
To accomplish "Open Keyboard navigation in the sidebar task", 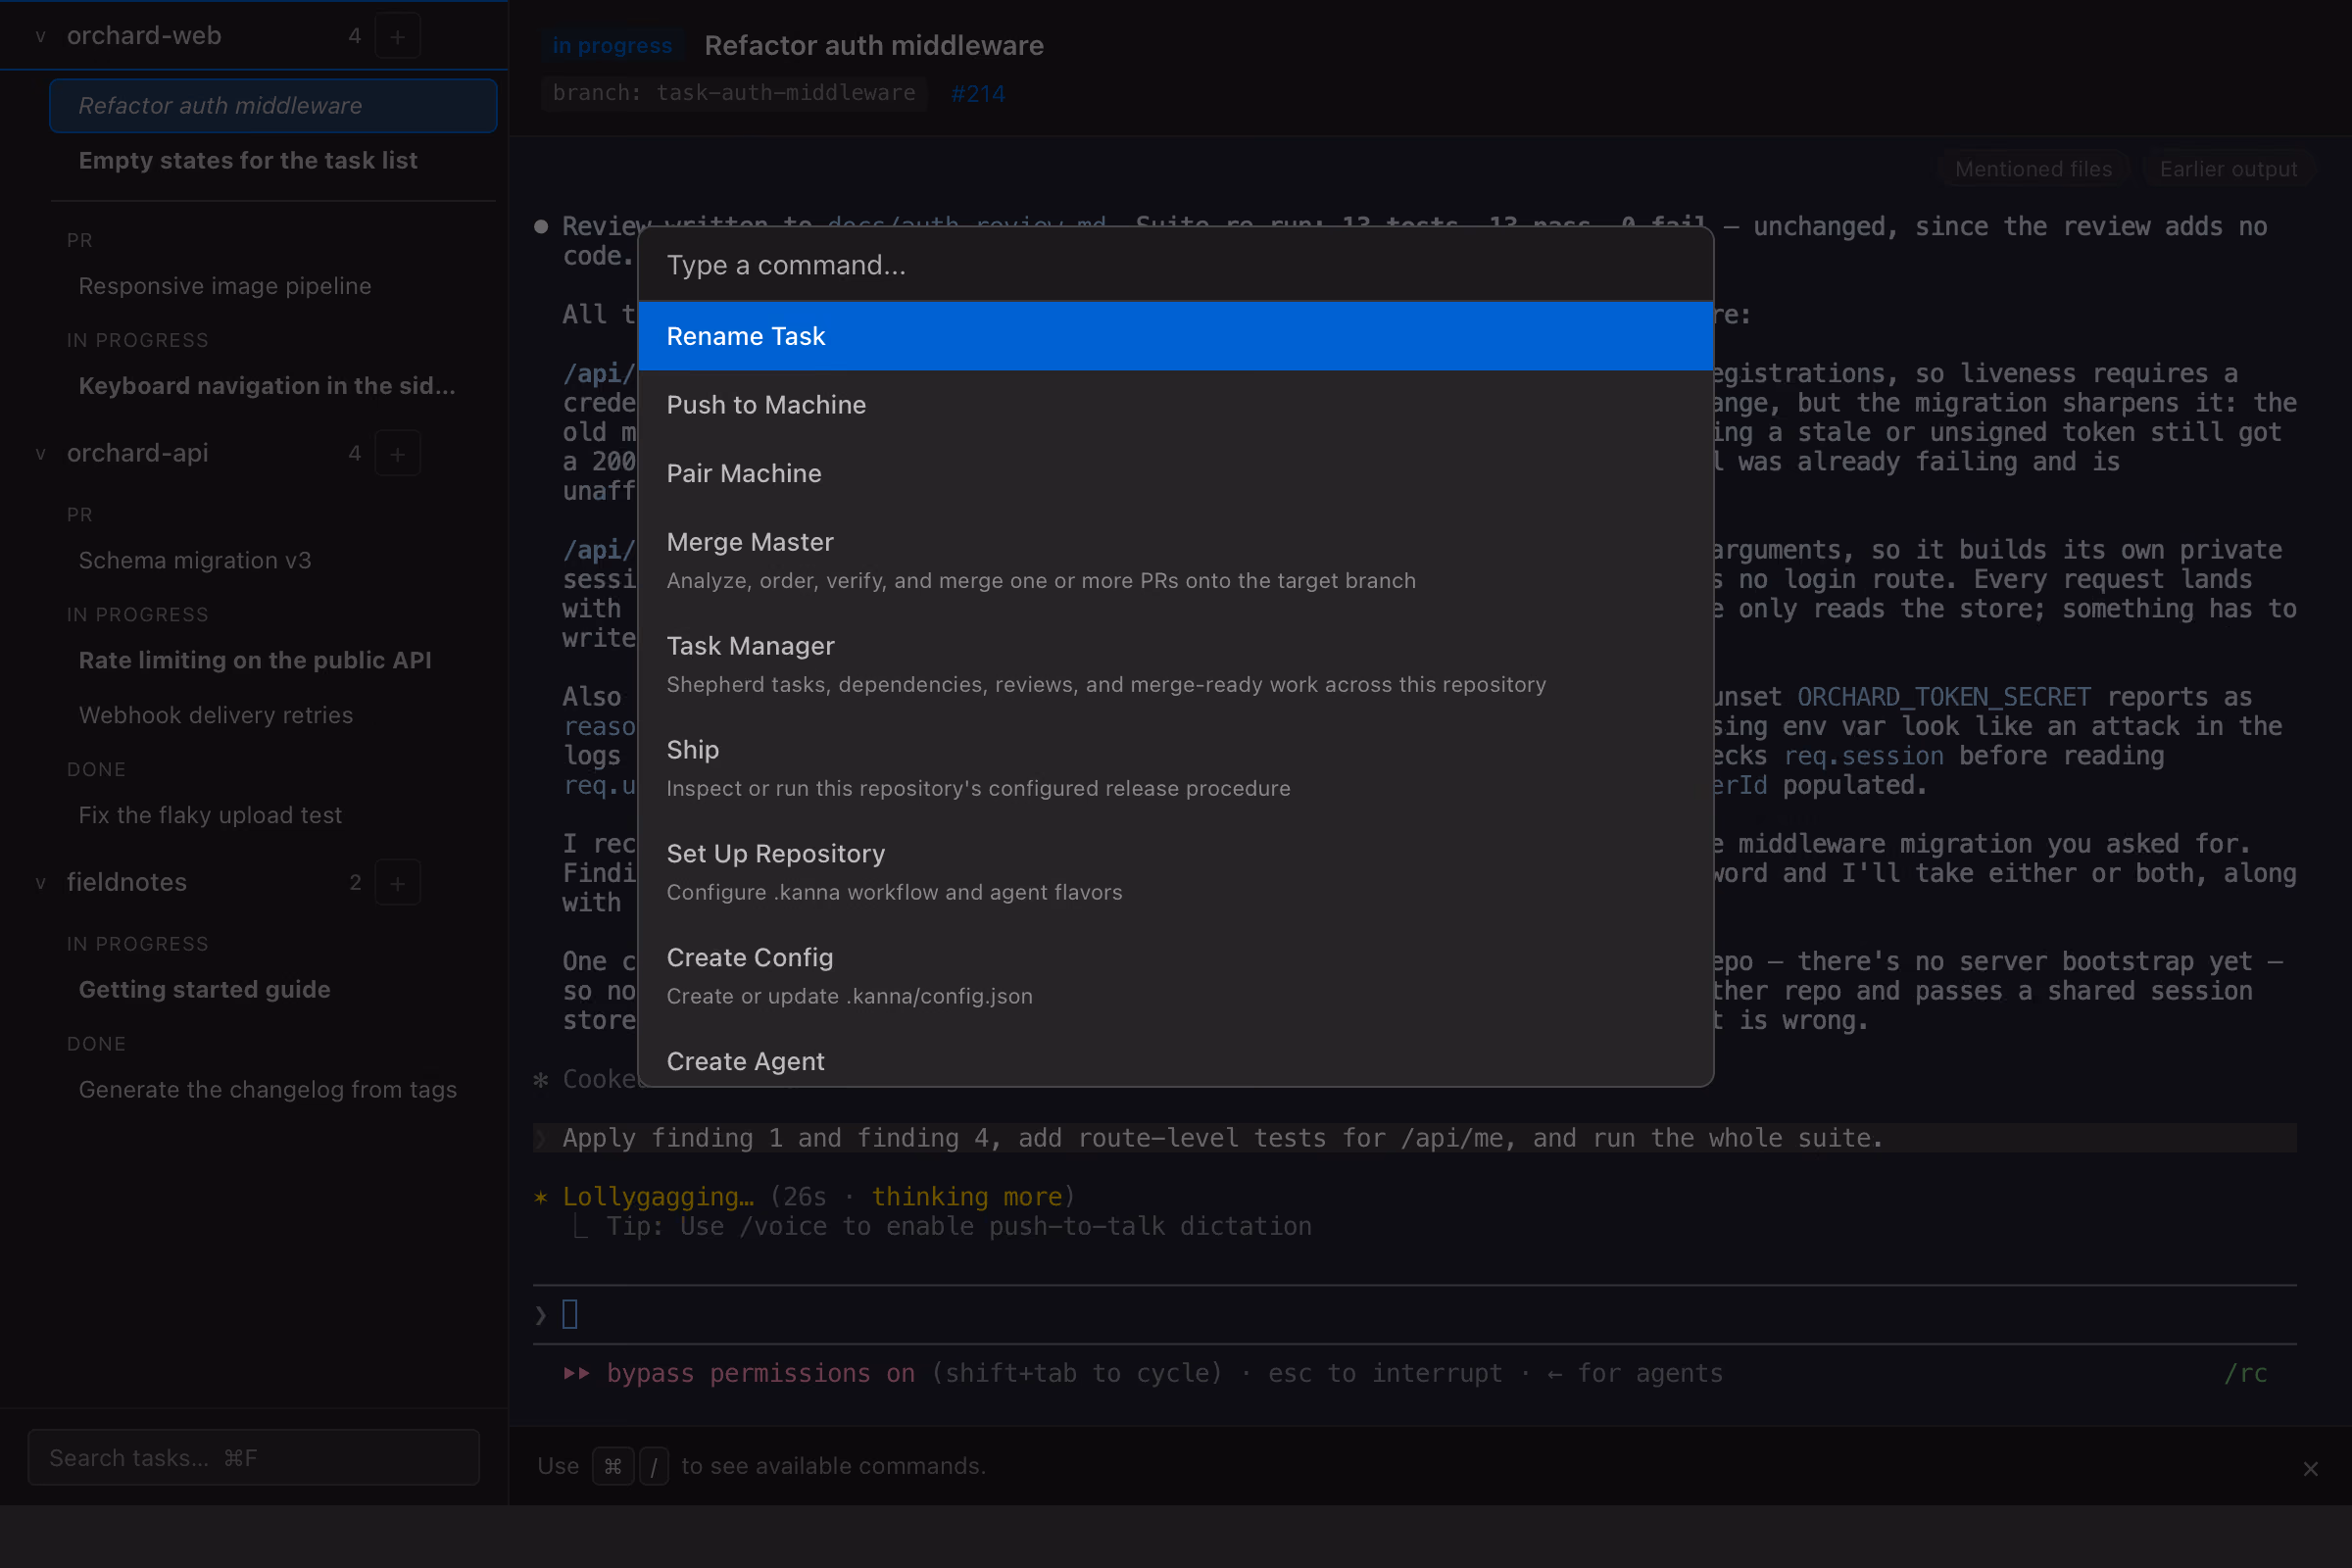I will (273, 386).
